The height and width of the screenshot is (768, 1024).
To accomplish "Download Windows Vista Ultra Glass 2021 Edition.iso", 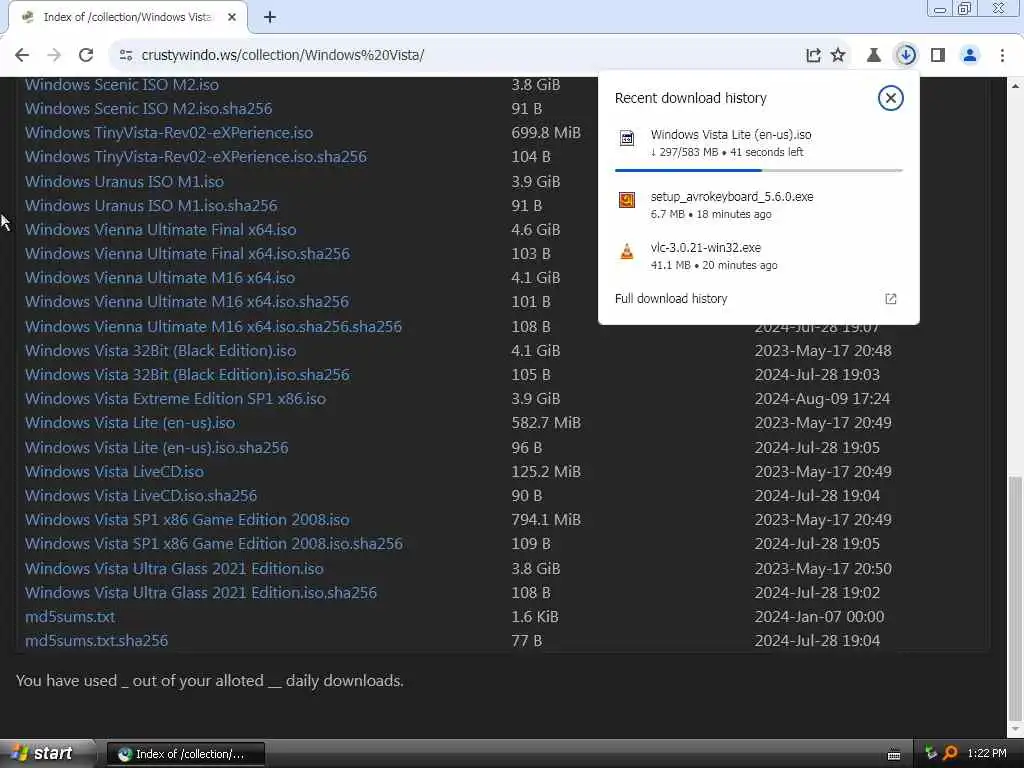I will (174, 569).
